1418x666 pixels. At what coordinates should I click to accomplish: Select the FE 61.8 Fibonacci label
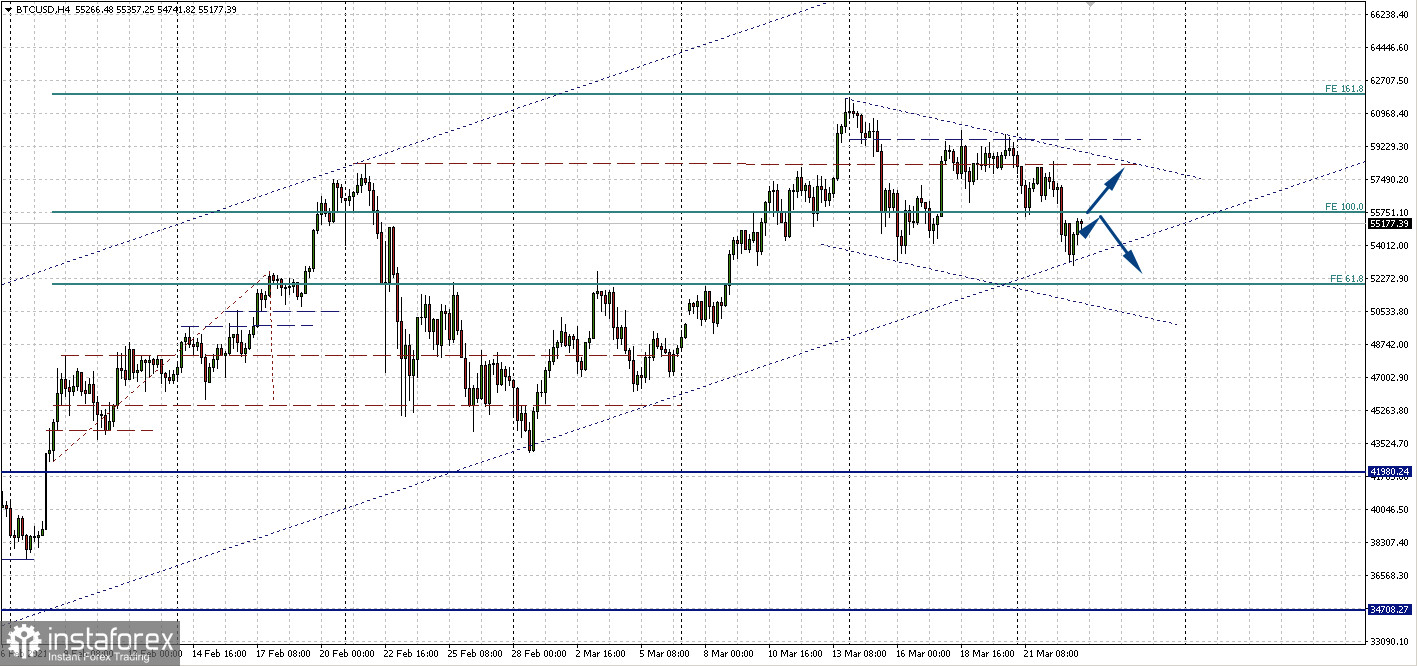(x=1346, y=279)
